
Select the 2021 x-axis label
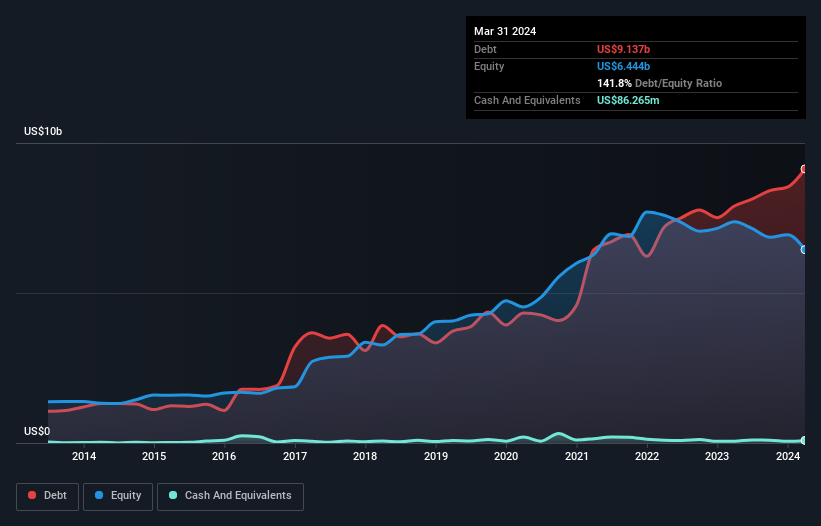(x=576, y=456)
